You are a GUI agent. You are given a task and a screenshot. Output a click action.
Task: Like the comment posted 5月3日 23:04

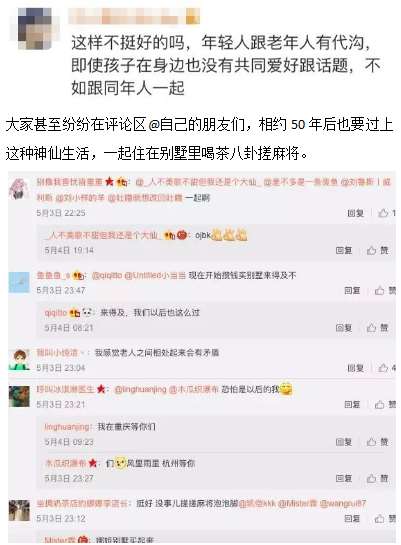point(386,368)
